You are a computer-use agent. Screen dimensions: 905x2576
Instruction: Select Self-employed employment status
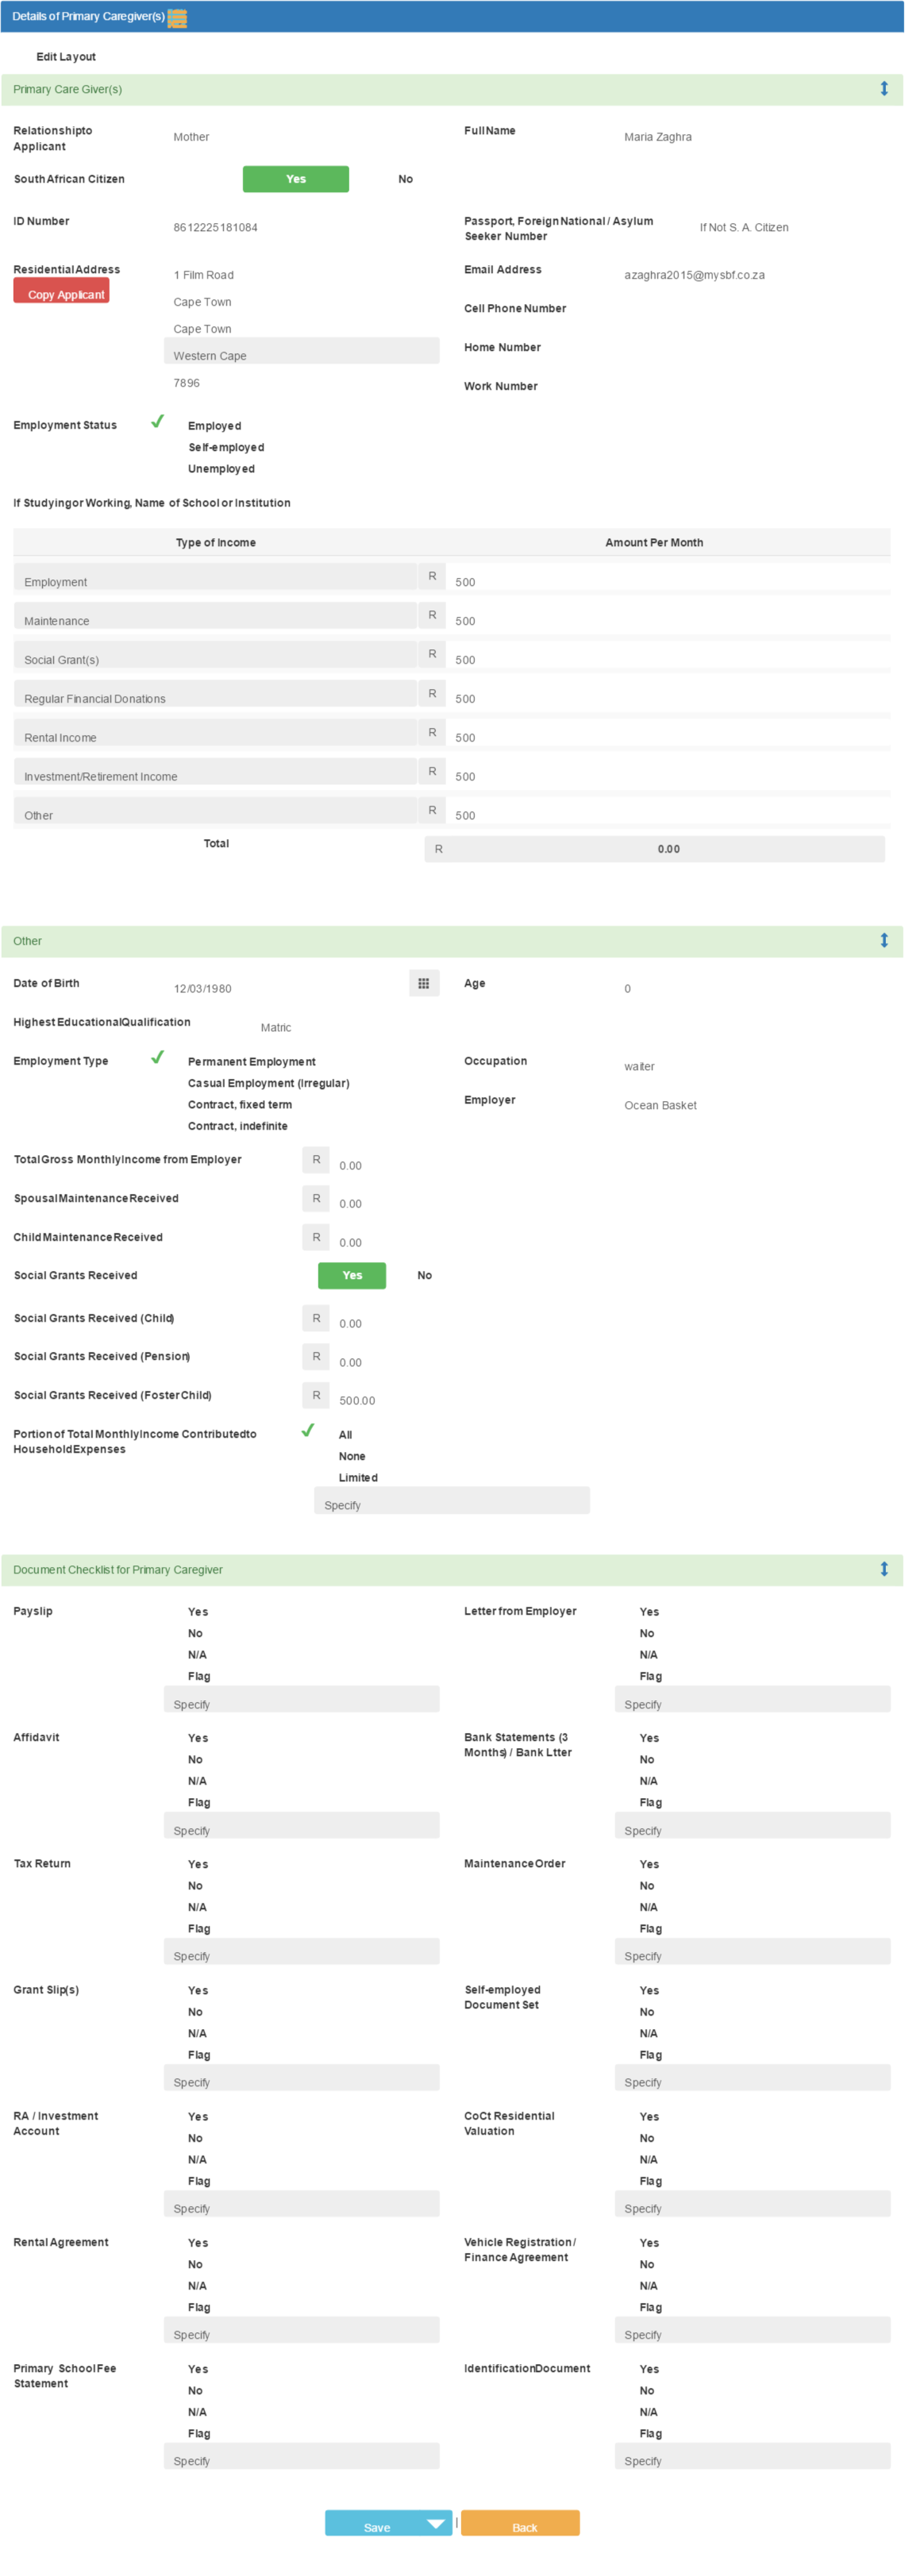(226, 447)
